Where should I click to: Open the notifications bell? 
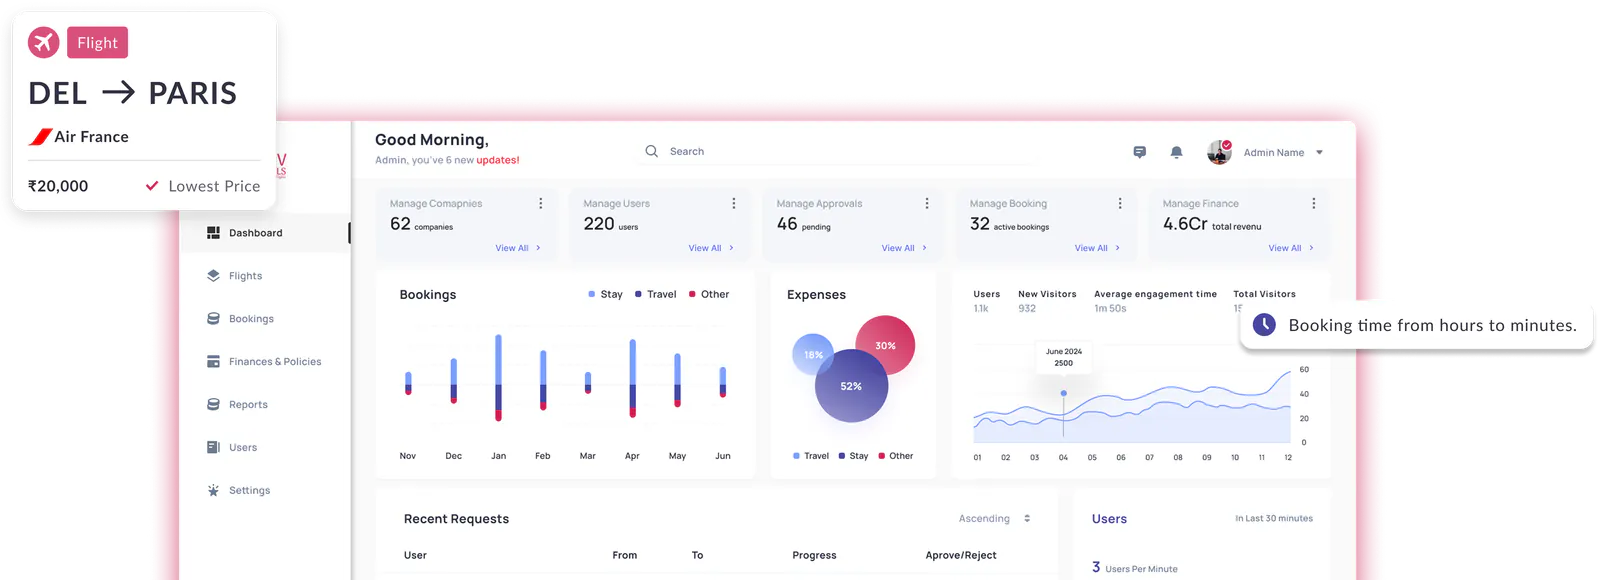pos(1176,152)
